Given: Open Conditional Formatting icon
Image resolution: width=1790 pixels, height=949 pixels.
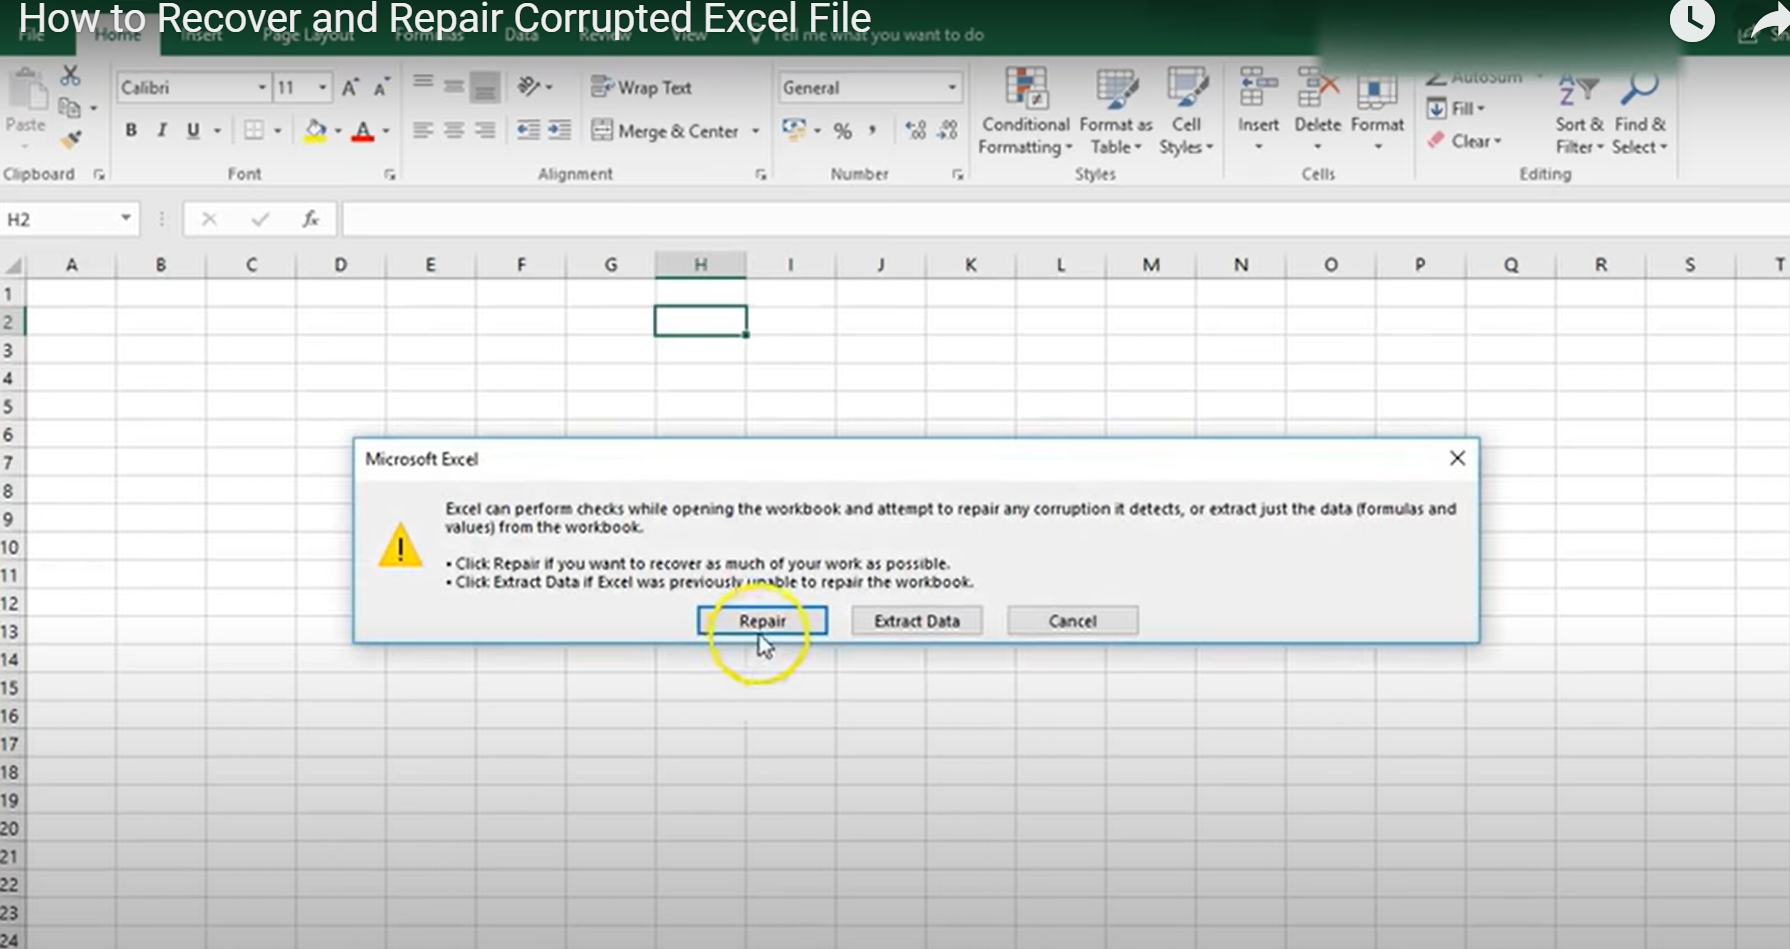Looking at the screenshot, I should pyautogui.click(x=1025, y=90).
